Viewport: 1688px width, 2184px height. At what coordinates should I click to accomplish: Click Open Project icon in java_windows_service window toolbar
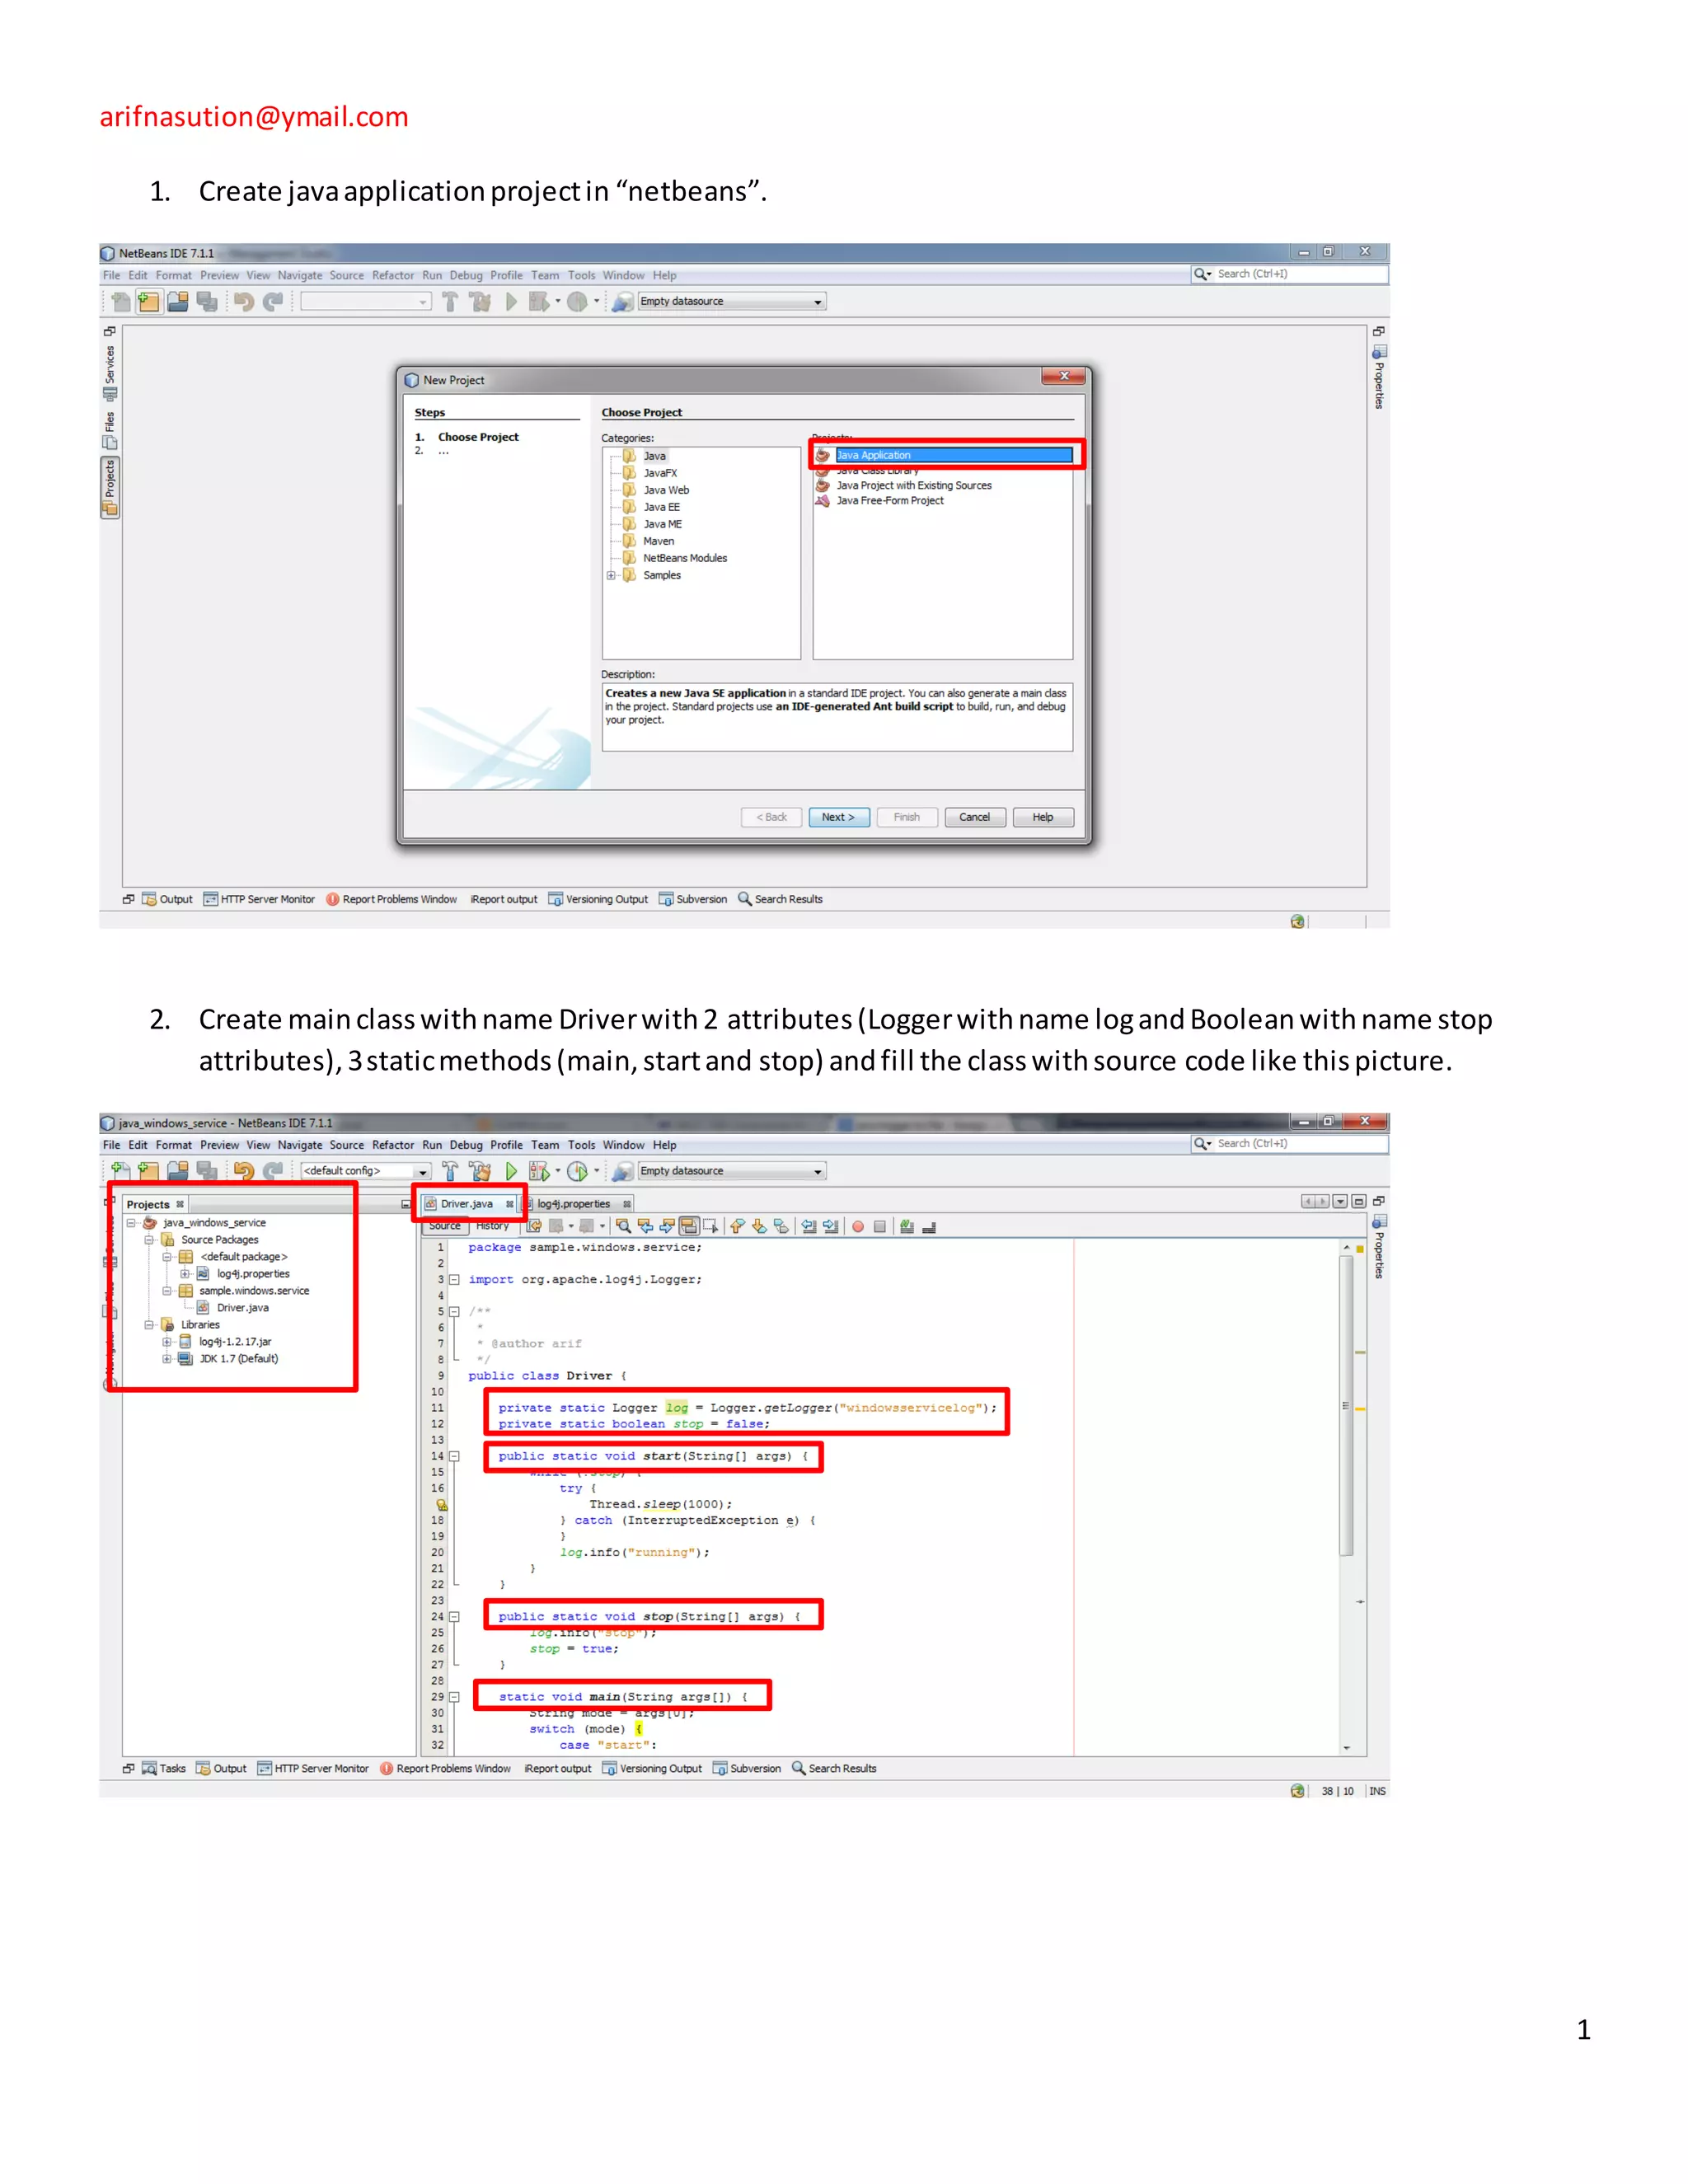coord(178,1171)
